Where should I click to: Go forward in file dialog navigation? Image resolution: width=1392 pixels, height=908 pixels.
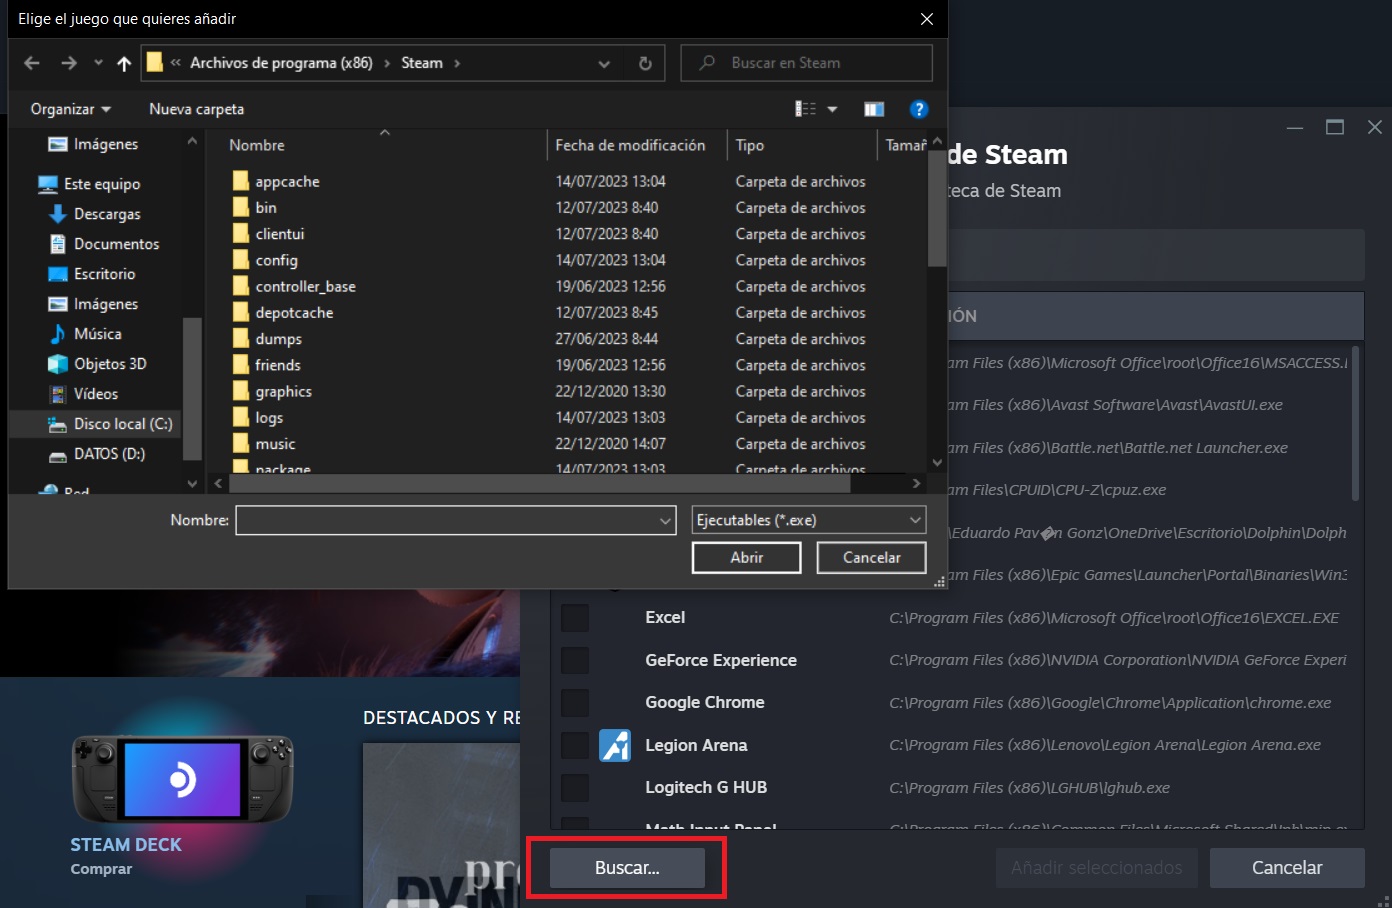click(68, 63)
